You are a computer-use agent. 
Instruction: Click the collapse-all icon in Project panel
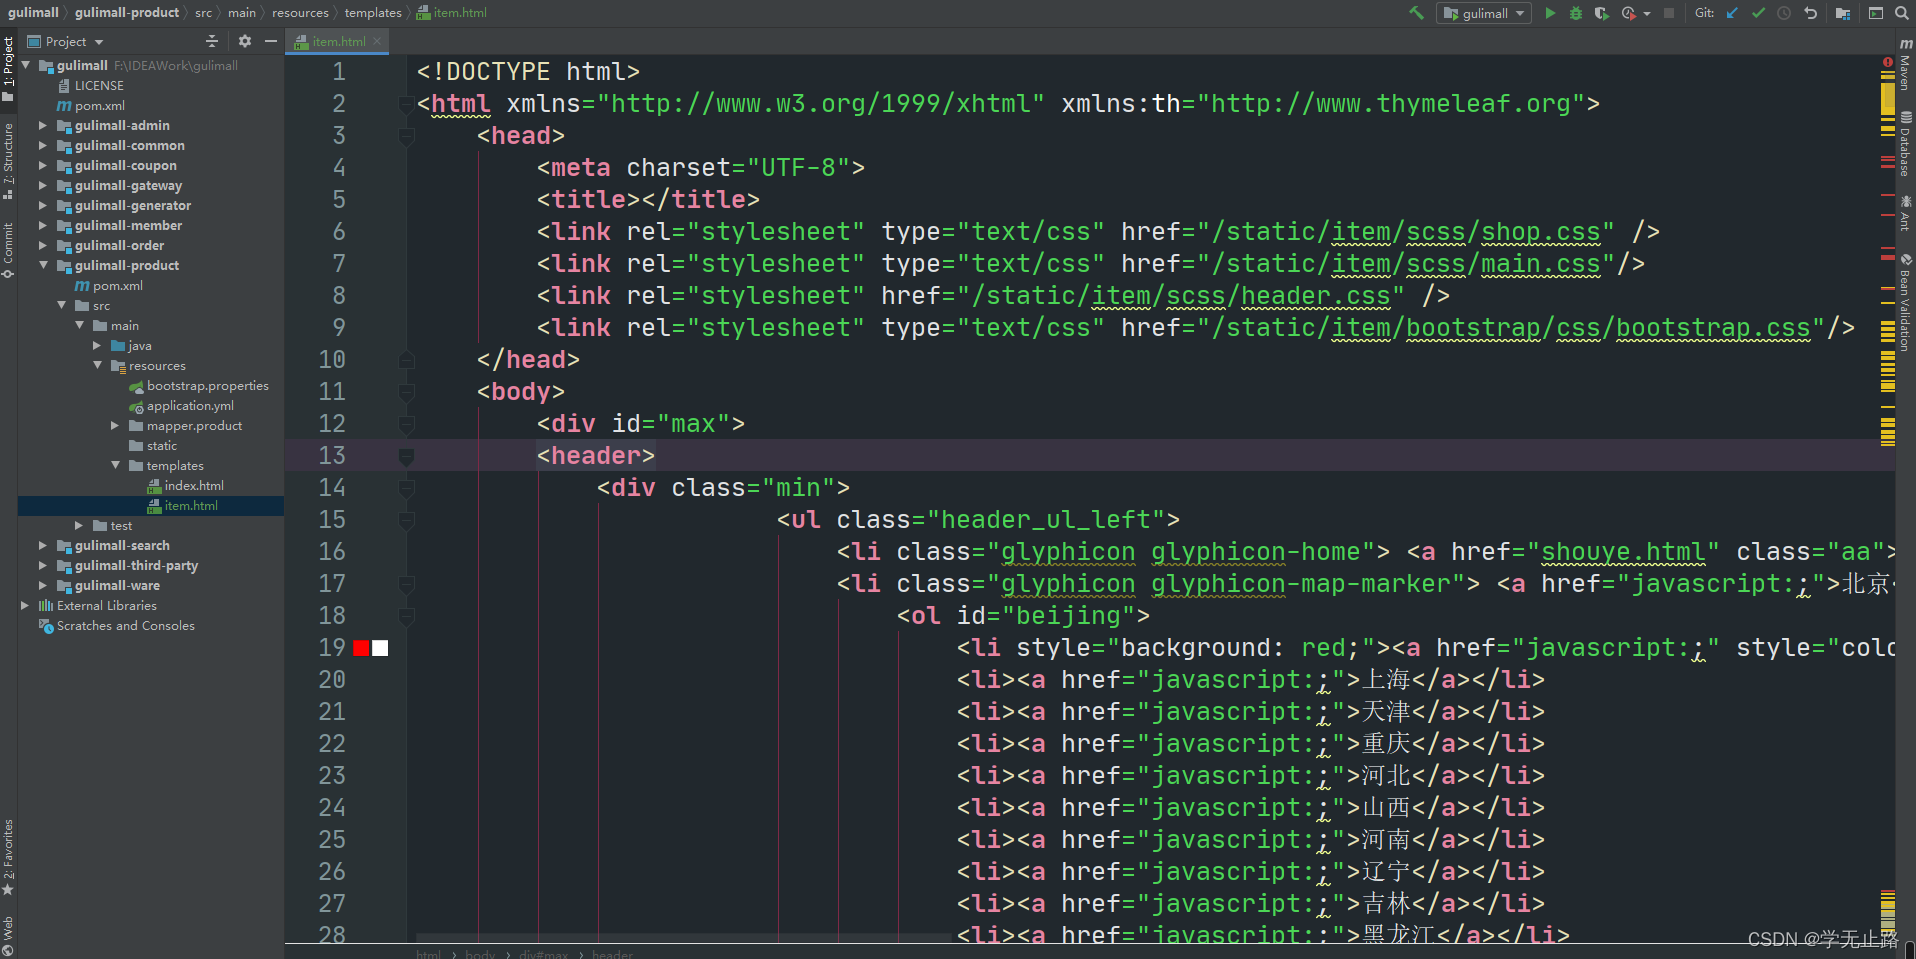point(211,41)
